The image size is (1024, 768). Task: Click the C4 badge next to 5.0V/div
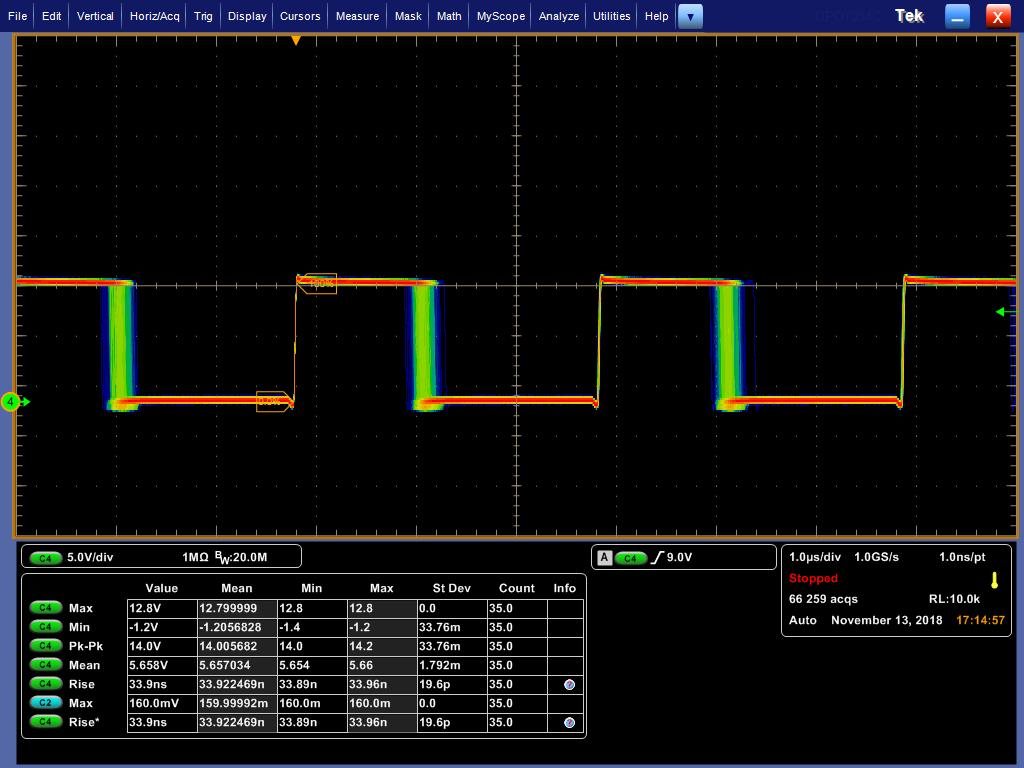[x=45, y=557]
